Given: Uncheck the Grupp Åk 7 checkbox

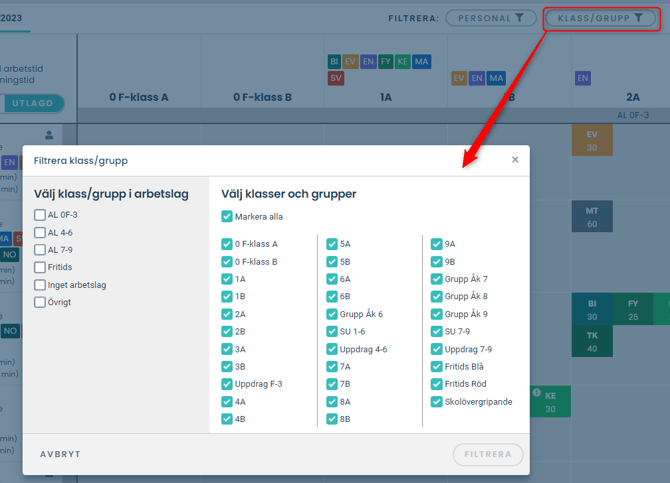Looking at the screenshot, I should (x=436, y=279).
